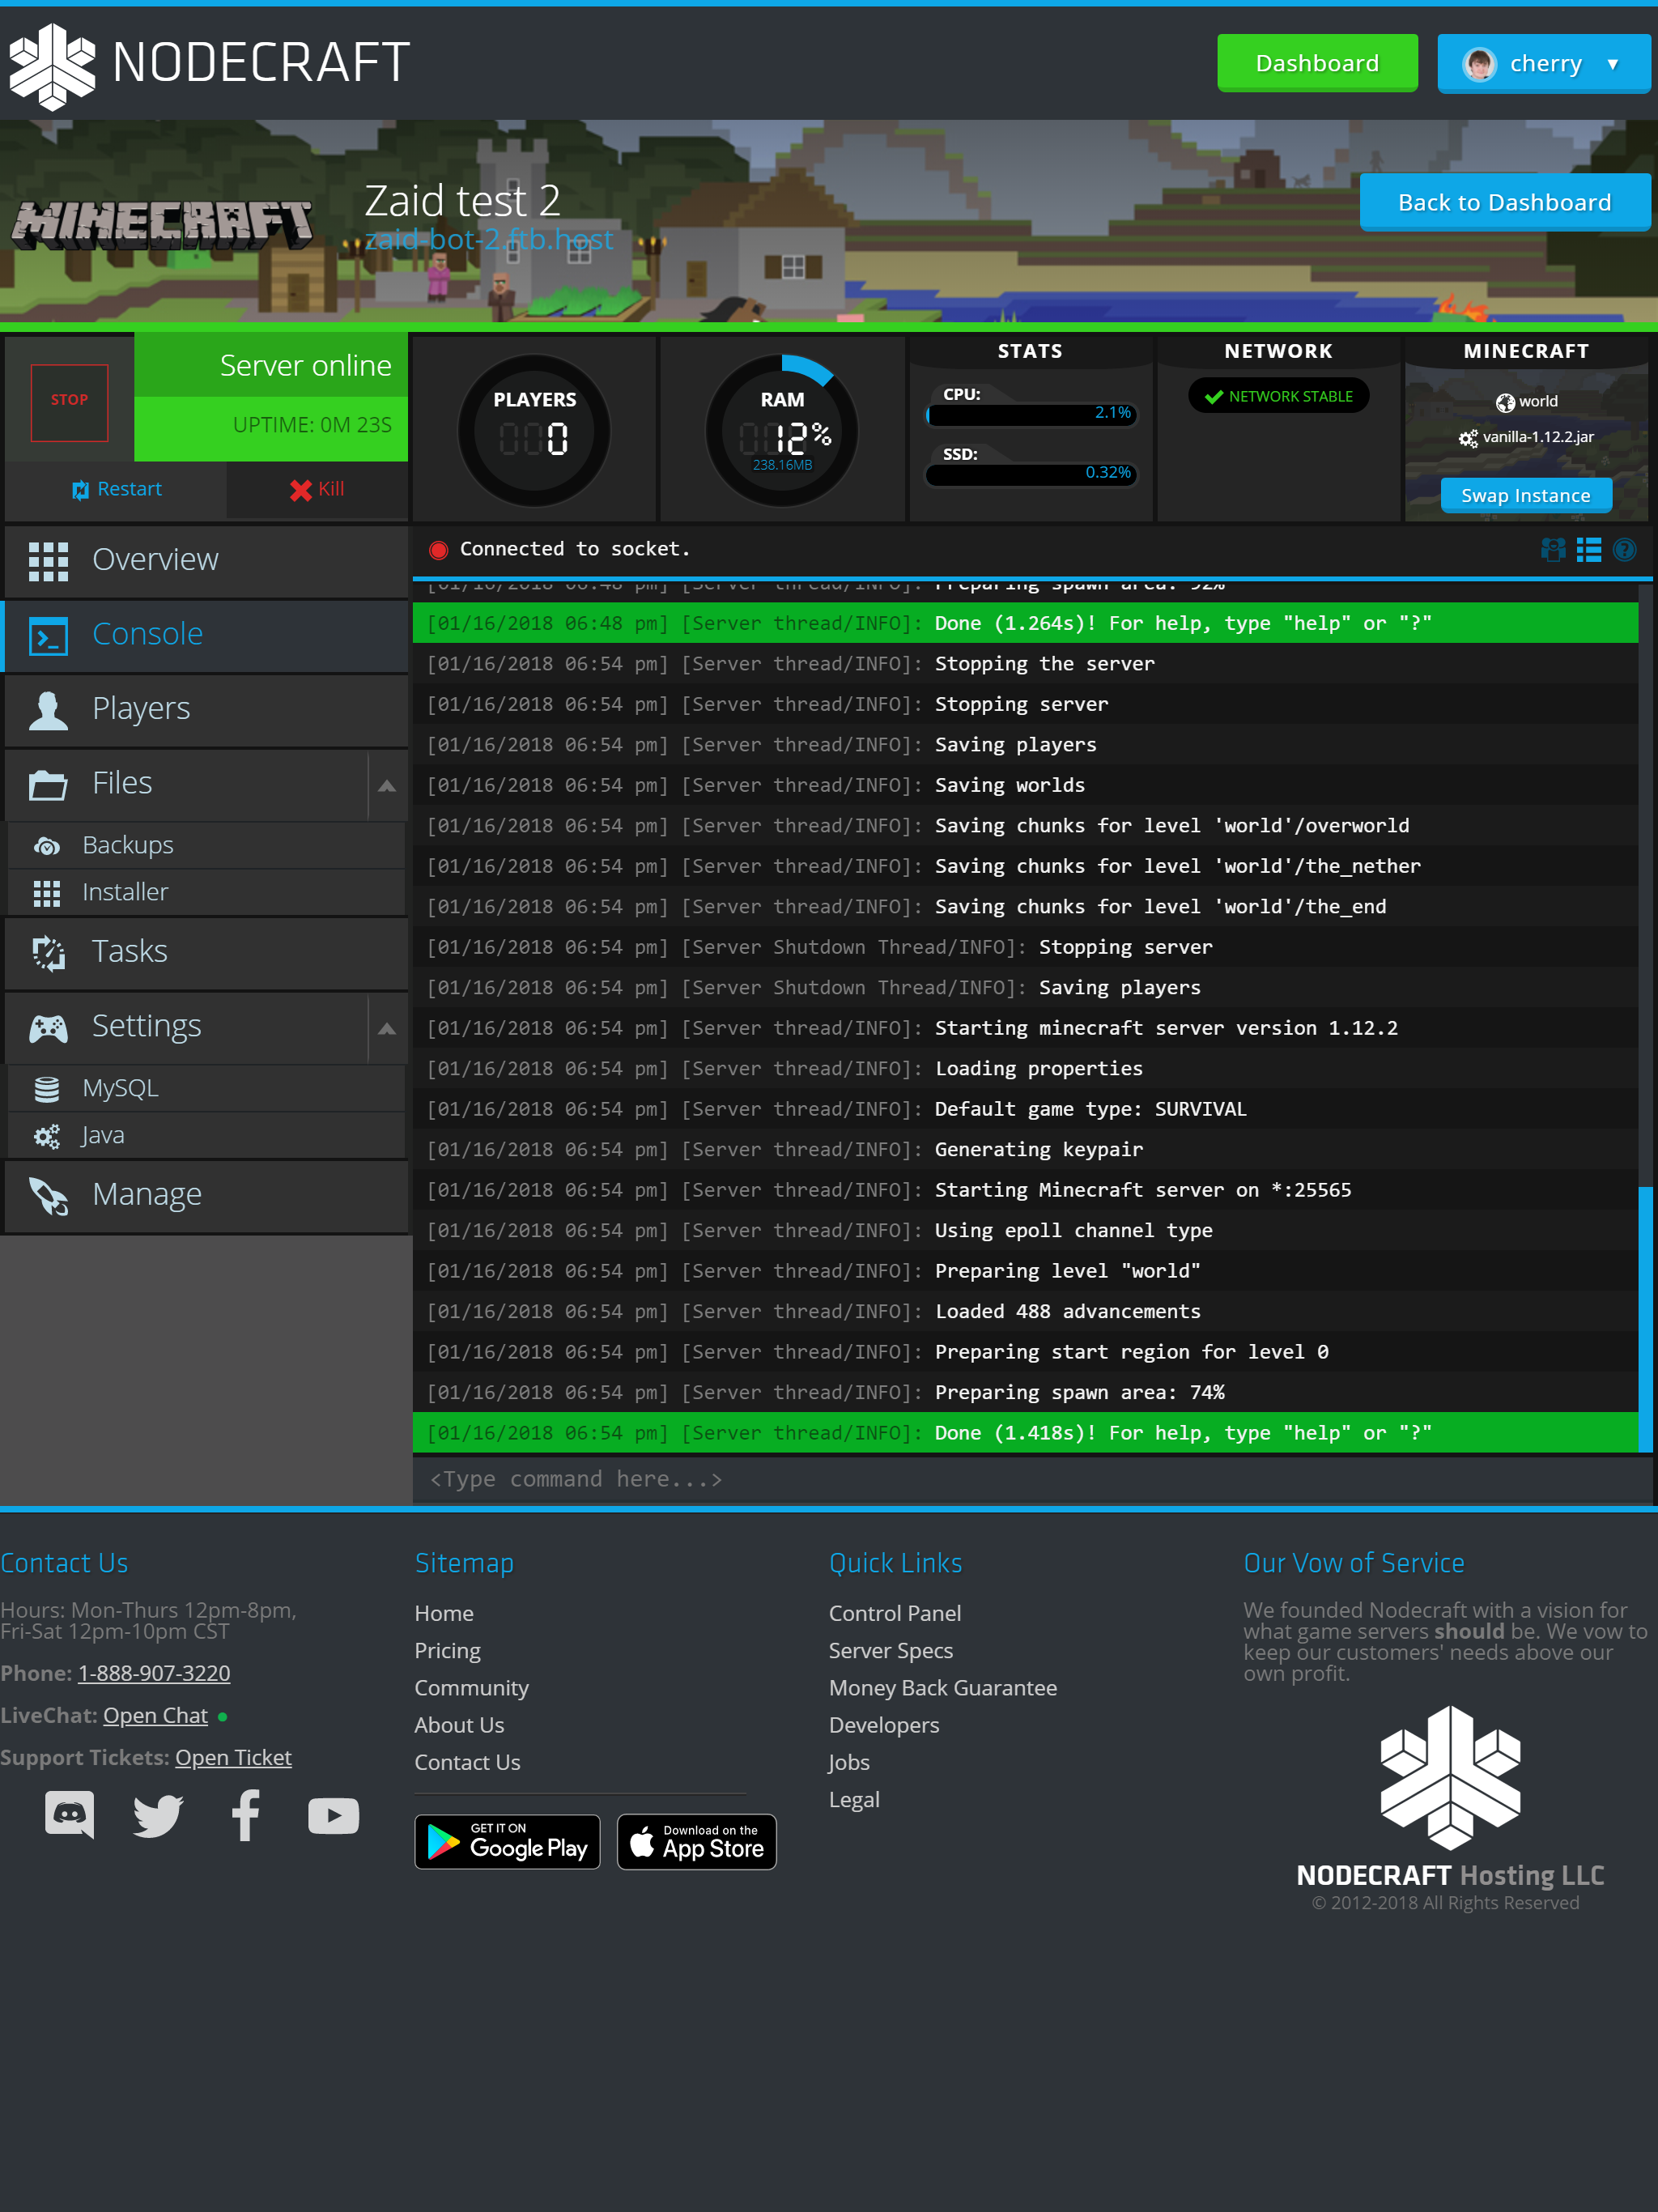Open LiveChat Open Chat link

point(155,1715)
